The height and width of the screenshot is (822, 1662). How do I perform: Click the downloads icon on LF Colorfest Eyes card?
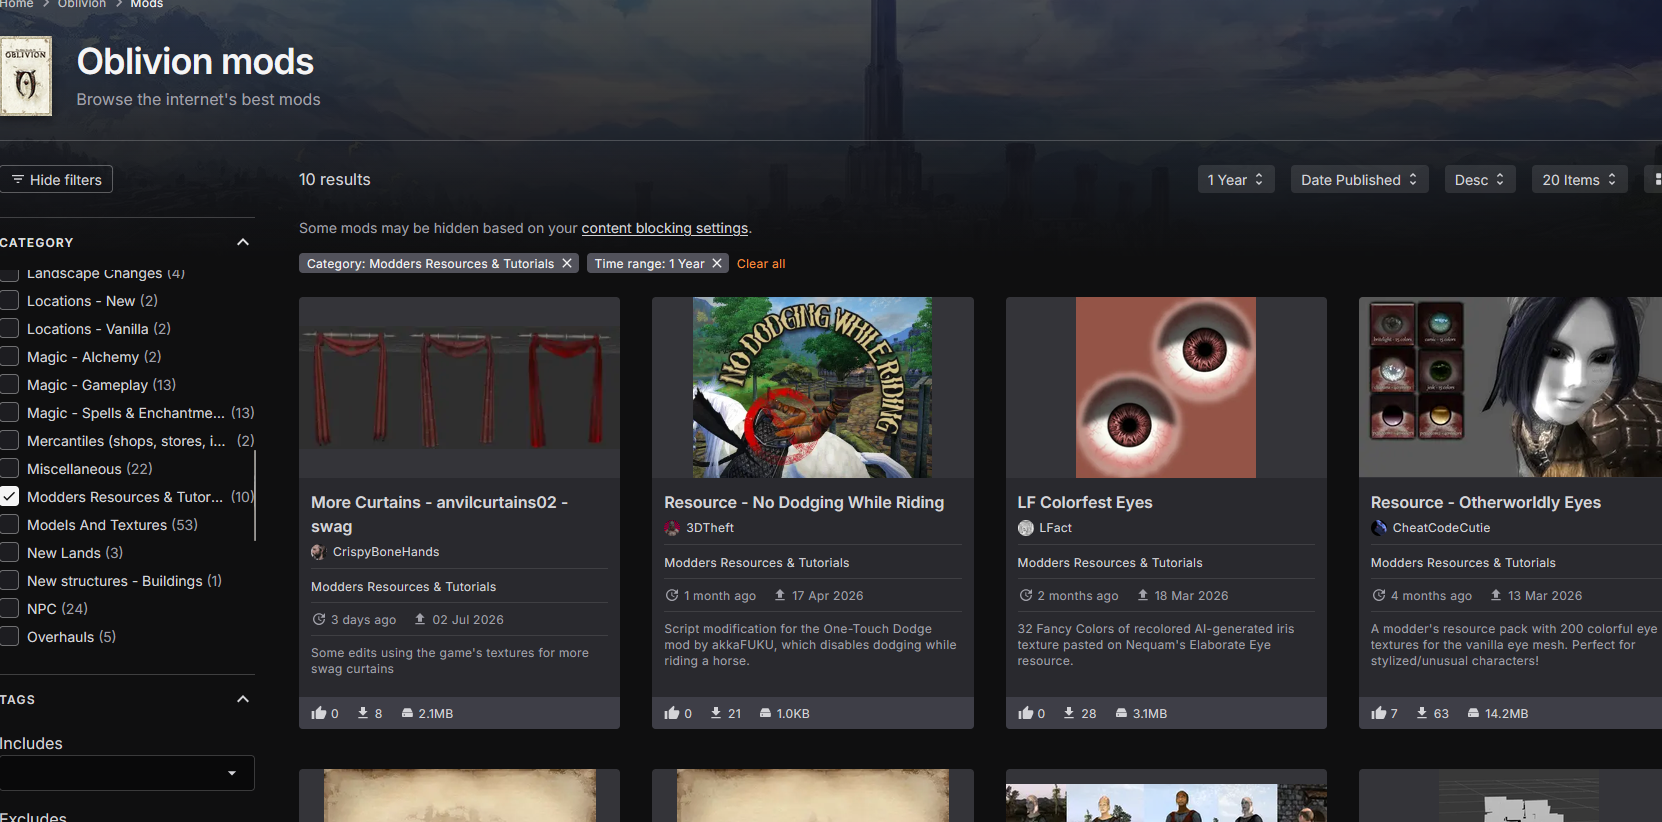(x=1069, y=713)
